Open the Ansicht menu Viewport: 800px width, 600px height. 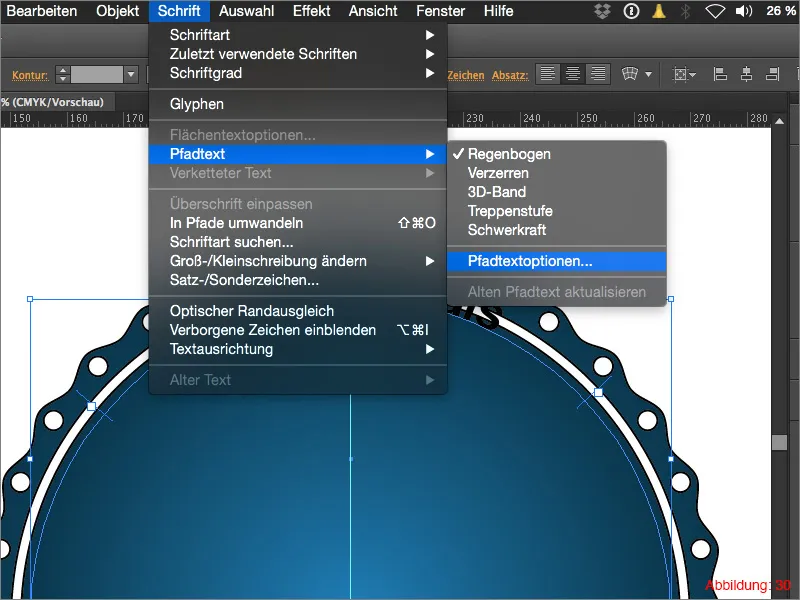373,11
